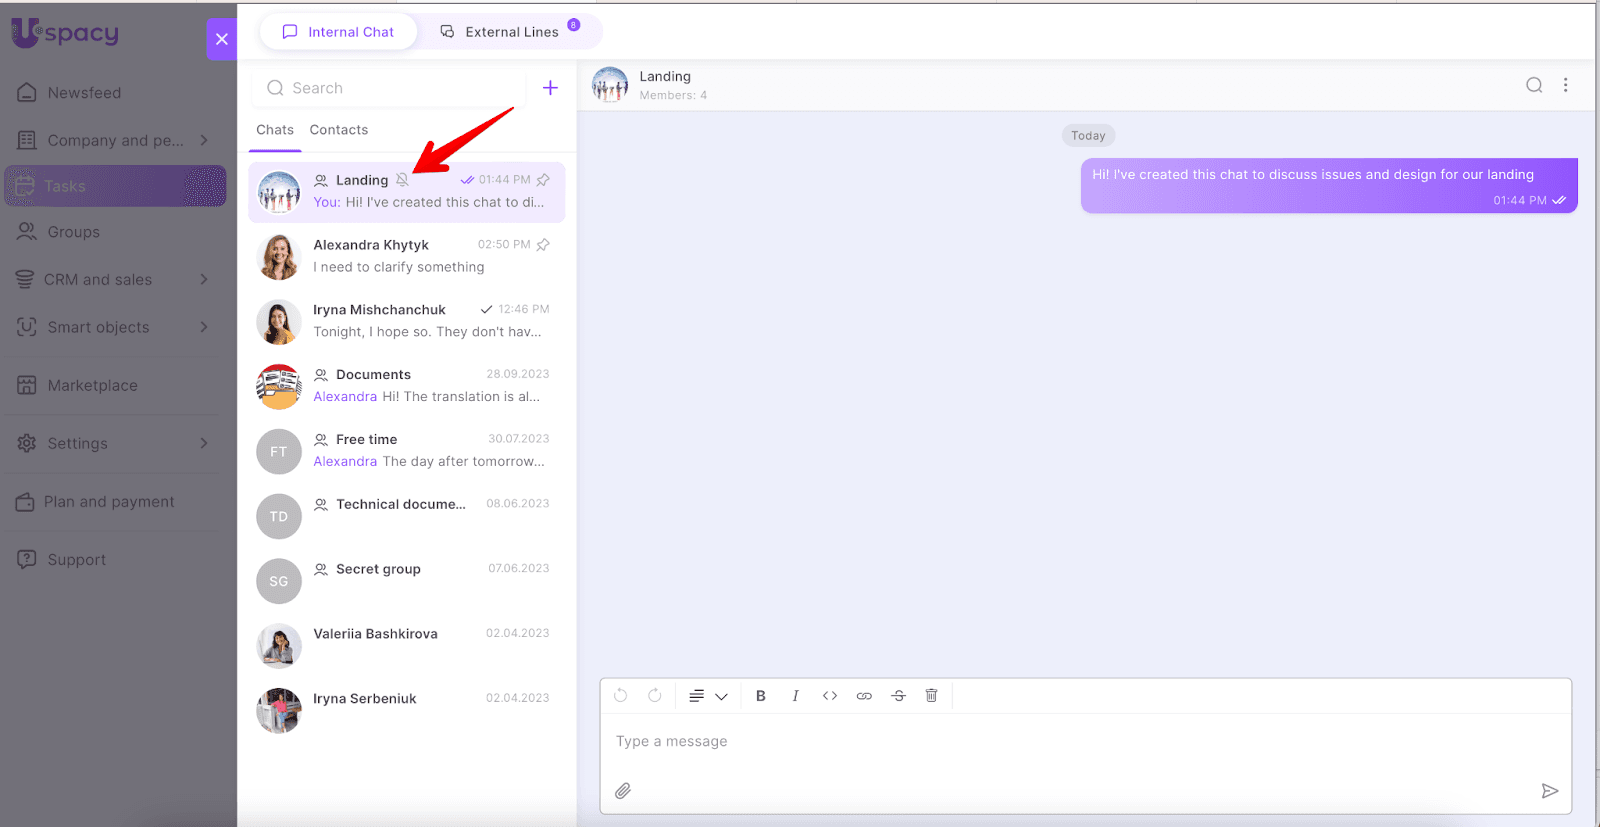Click the attach file paperclip icon
This screenshot has height=827, width=1600.
pos(623,791)
